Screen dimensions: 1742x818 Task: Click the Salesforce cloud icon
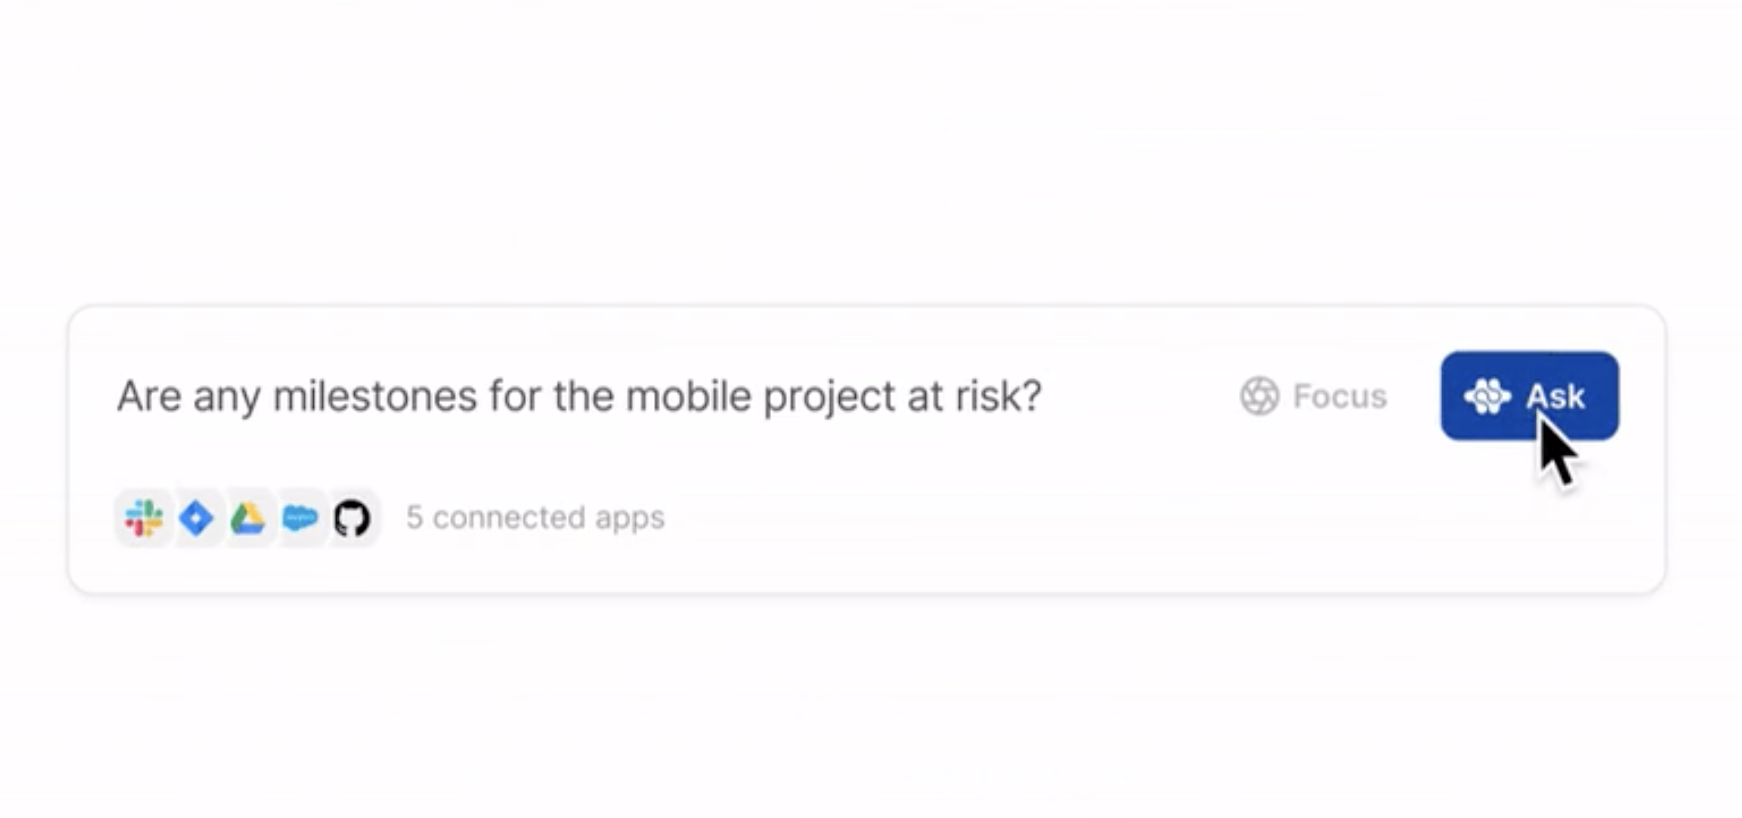(x=300, y=518)
